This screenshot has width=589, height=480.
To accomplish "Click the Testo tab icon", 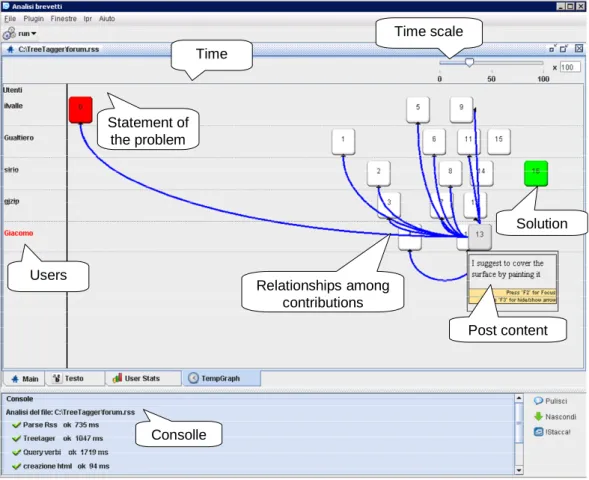I will [57, 379].
